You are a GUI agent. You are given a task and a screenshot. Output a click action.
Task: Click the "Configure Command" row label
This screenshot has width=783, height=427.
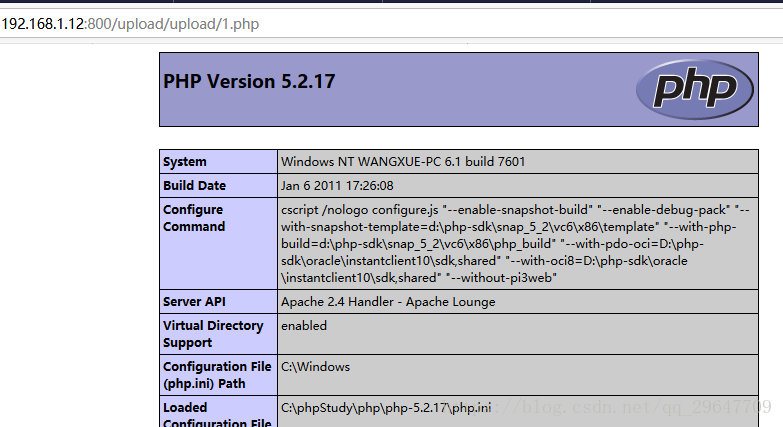pyautogui.click(x=194, y=218)
